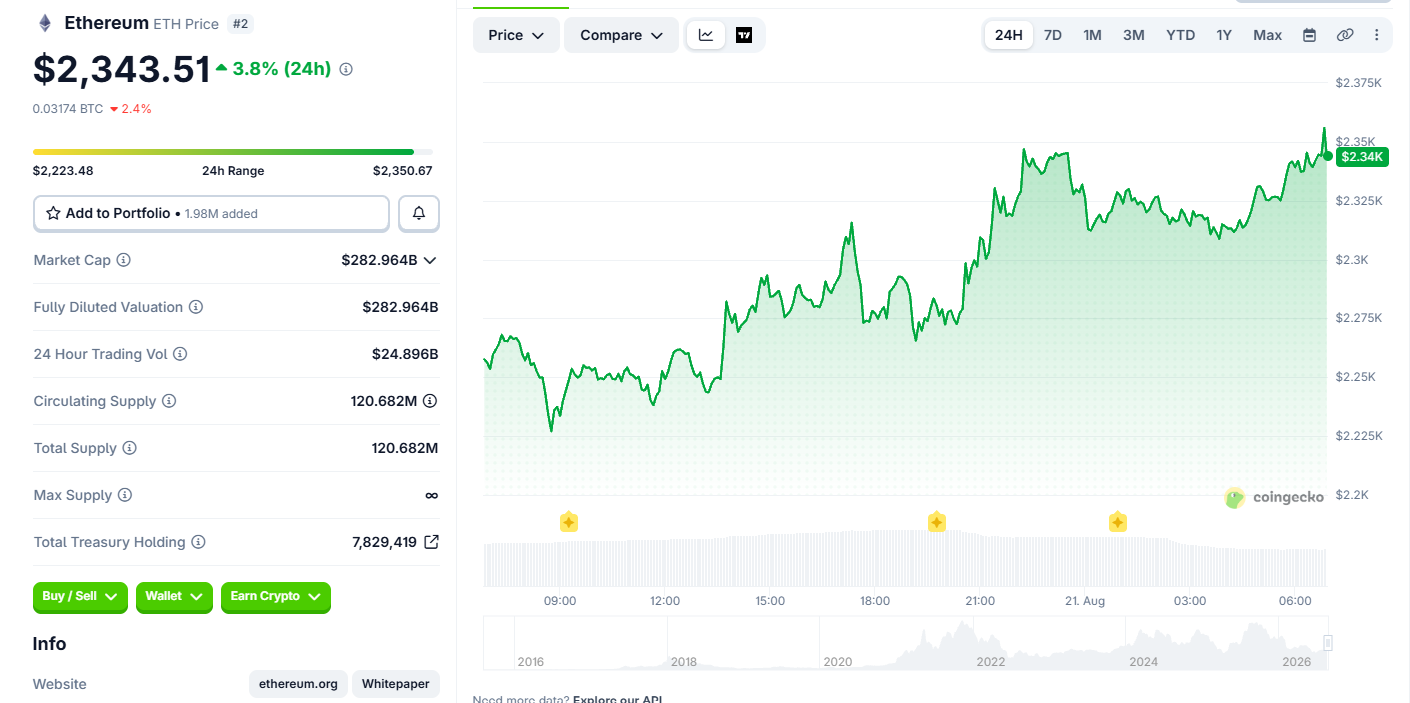The image size is (1410, 703).
Task: Select the 24H time range
Action: point(1009,35)
